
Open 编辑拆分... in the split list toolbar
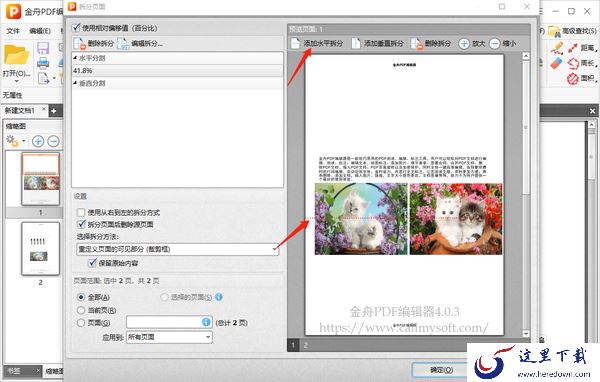tap(140, 44)
